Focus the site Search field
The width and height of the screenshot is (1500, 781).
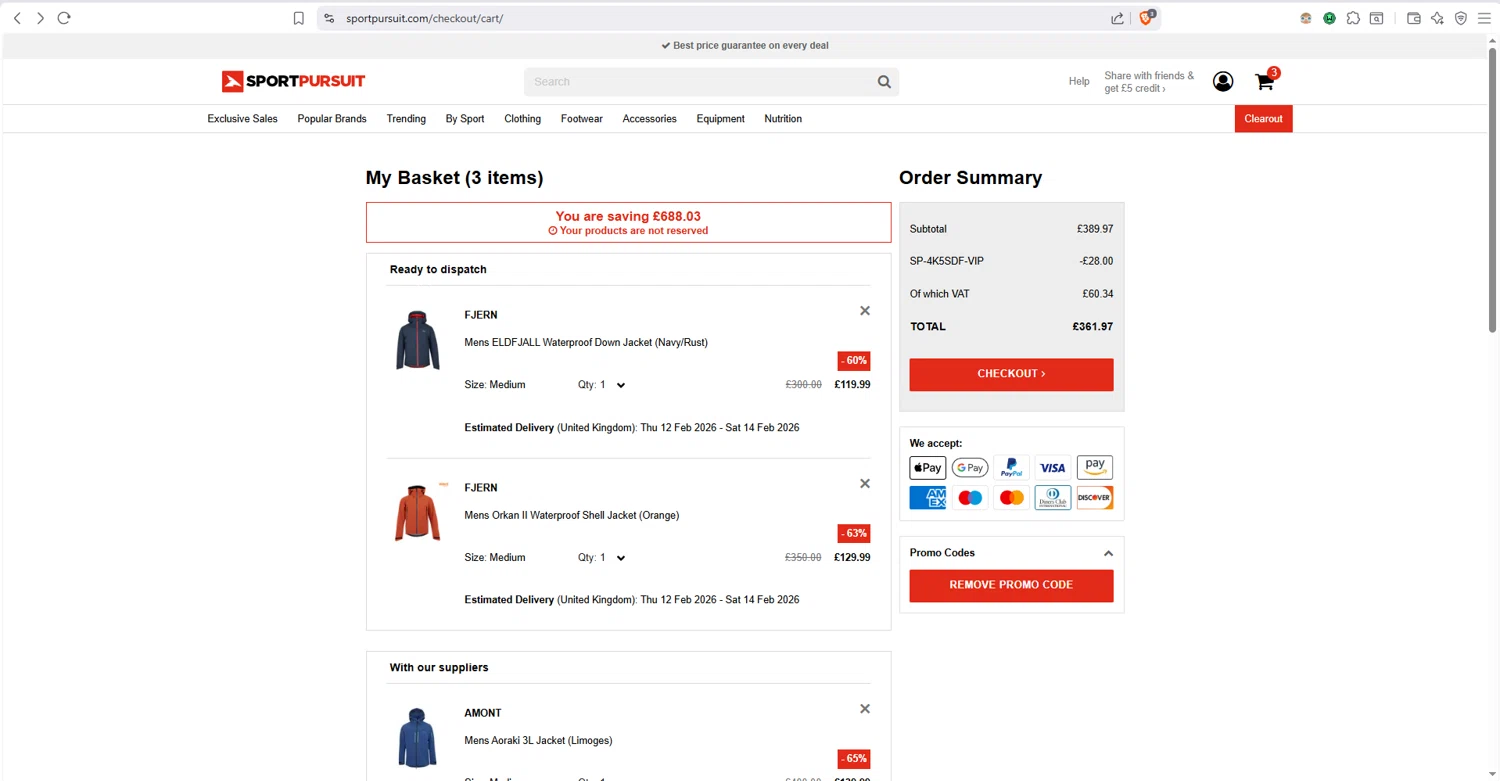coord(700,82)
